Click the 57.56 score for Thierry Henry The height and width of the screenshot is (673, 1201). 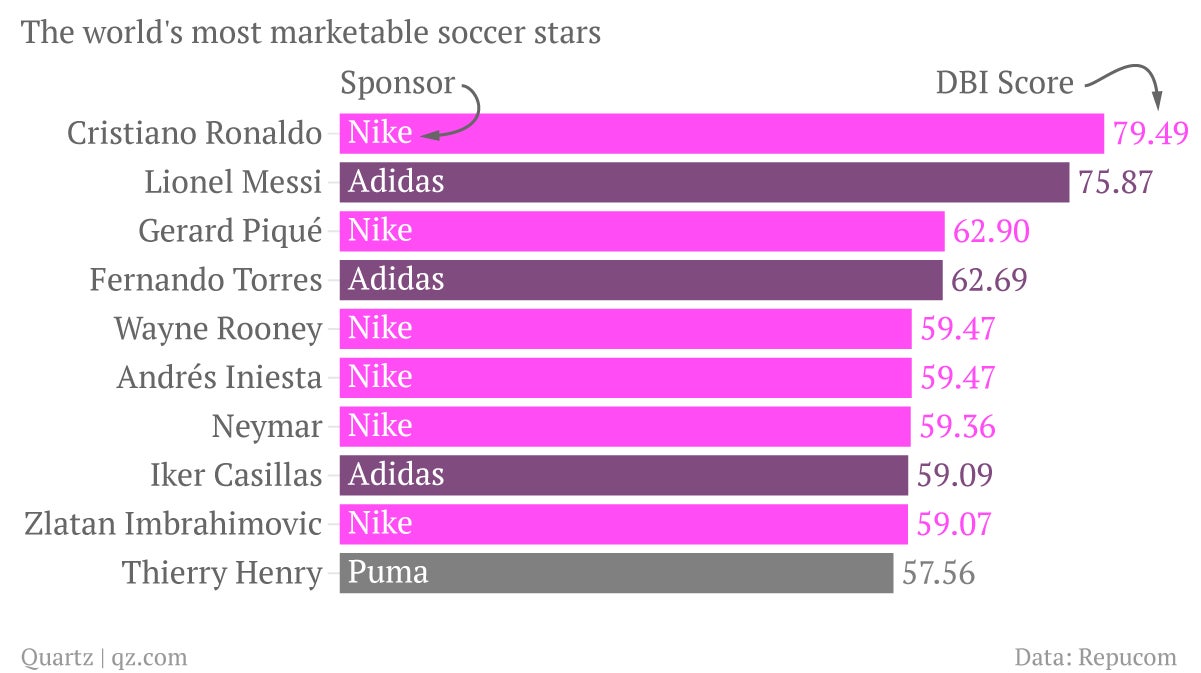tap(938, 573)
